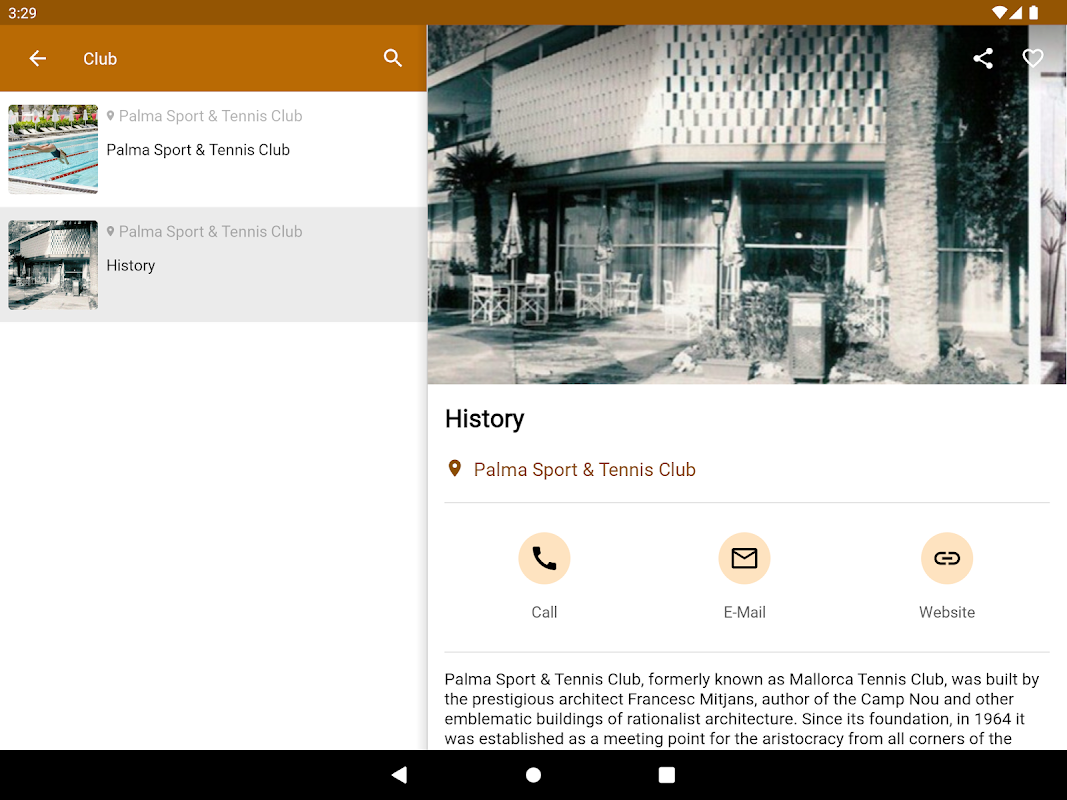Tap the Club header title

pyautogui.click(x=100, y=59)
